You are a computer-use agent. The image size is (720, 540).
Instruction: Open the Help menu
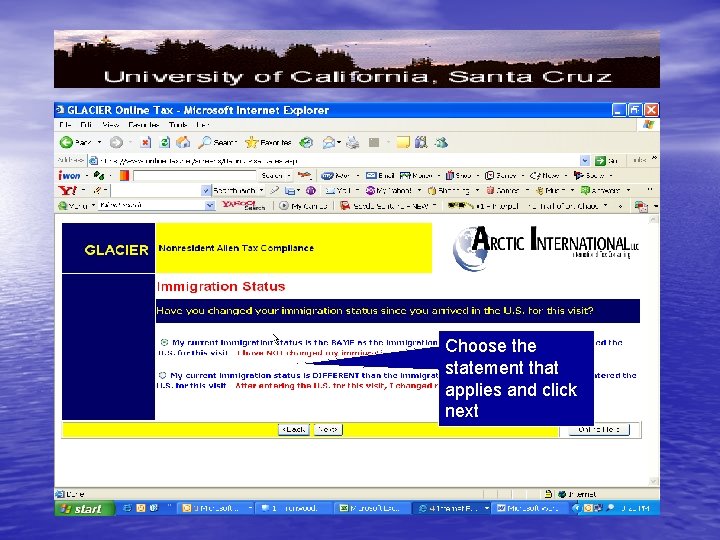point(202,124)
